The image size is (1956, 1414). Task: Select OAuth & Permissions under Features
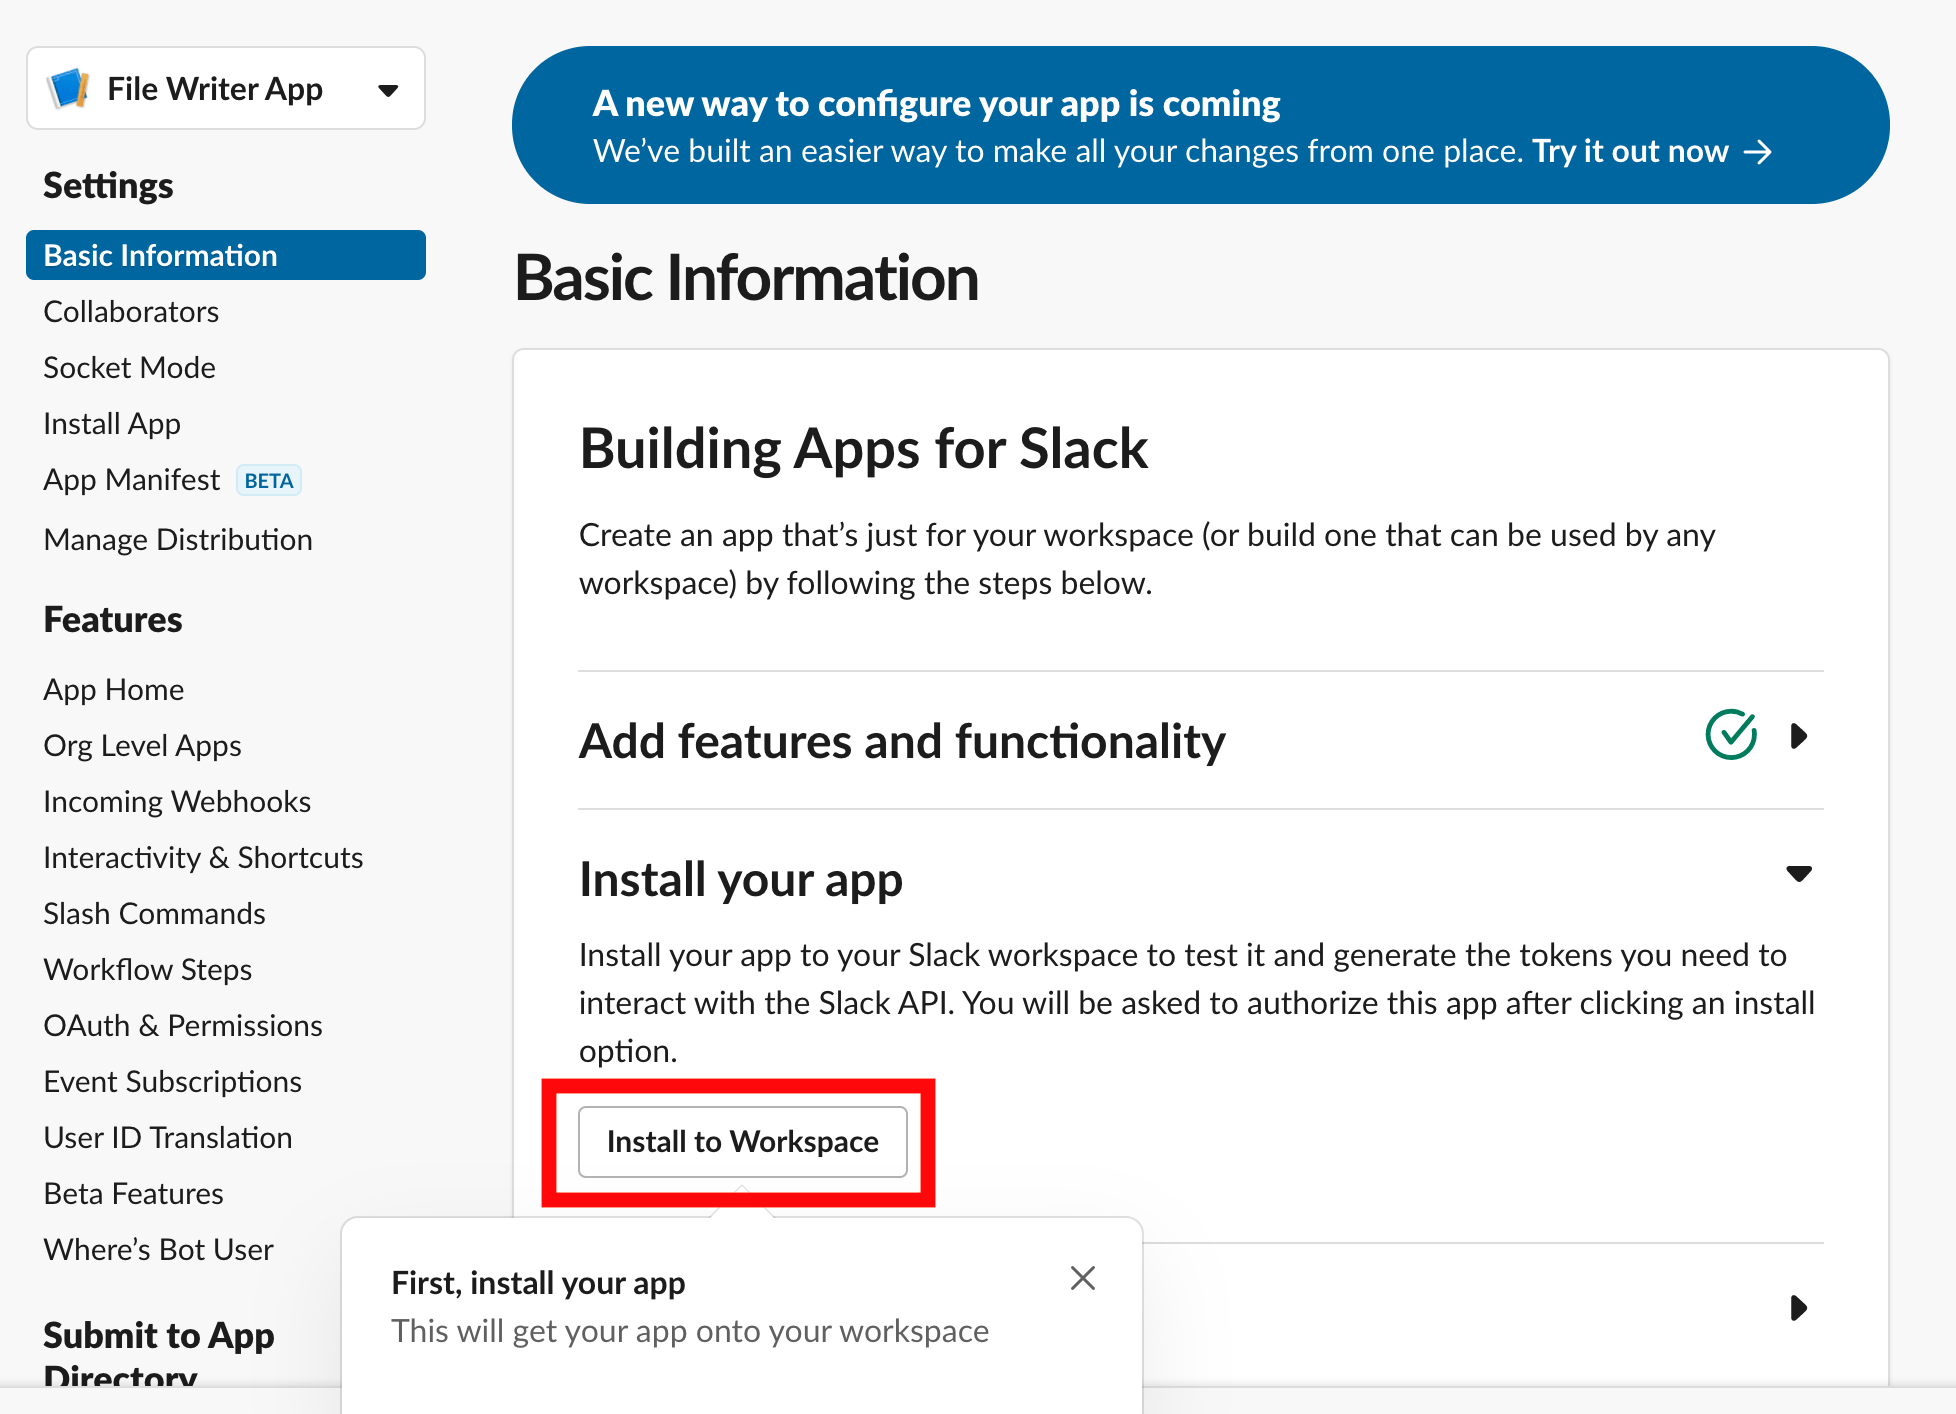182,1025
